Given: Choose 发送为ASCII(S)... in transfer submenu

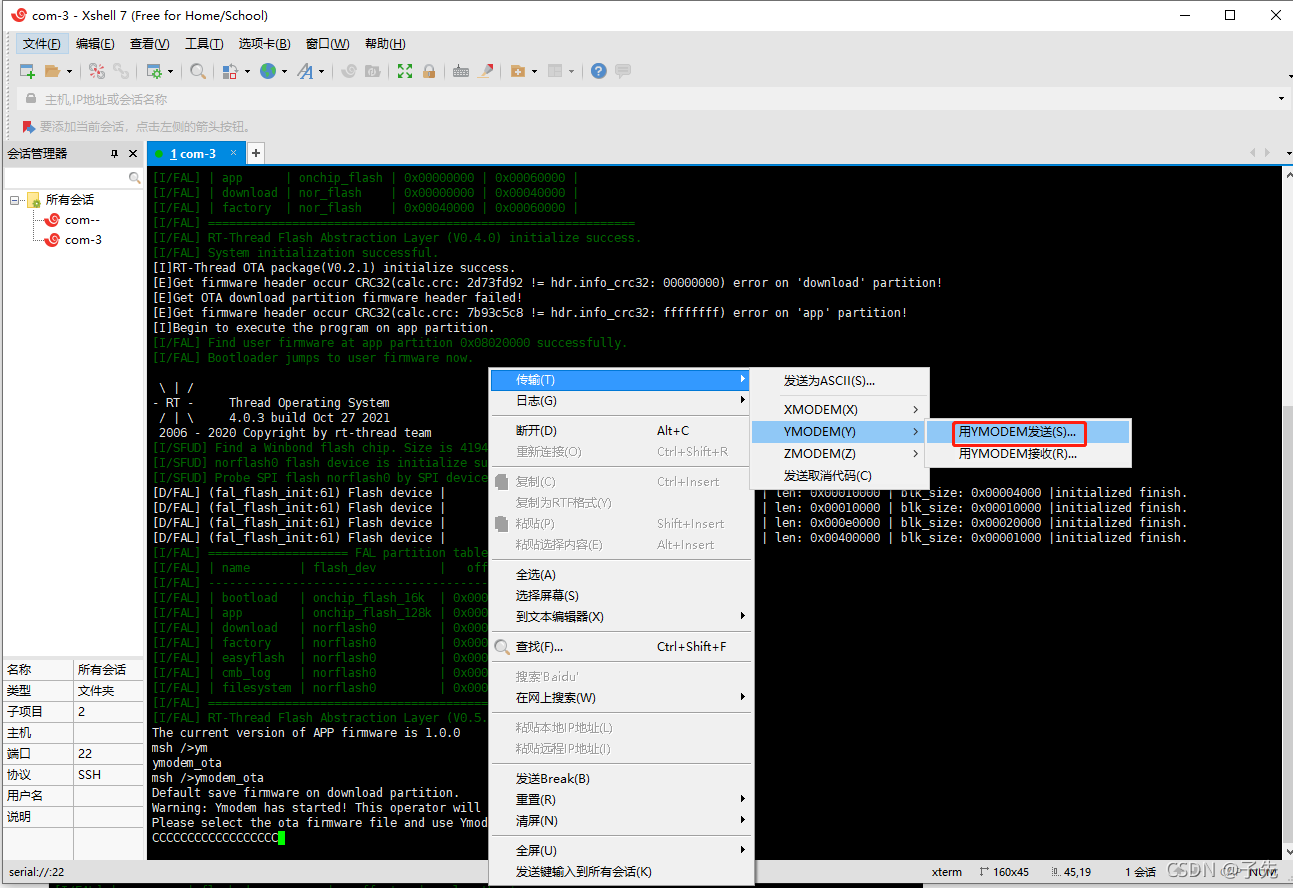Looking at the screenshot, I should [839, 381].
